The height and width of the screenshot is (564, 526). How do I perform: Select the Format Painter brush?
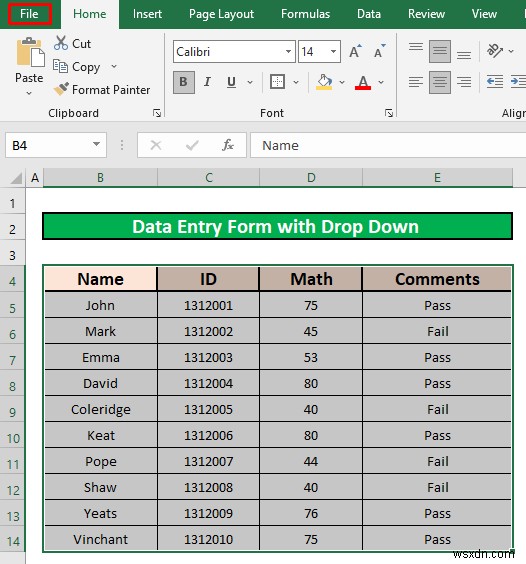(61, 89)
